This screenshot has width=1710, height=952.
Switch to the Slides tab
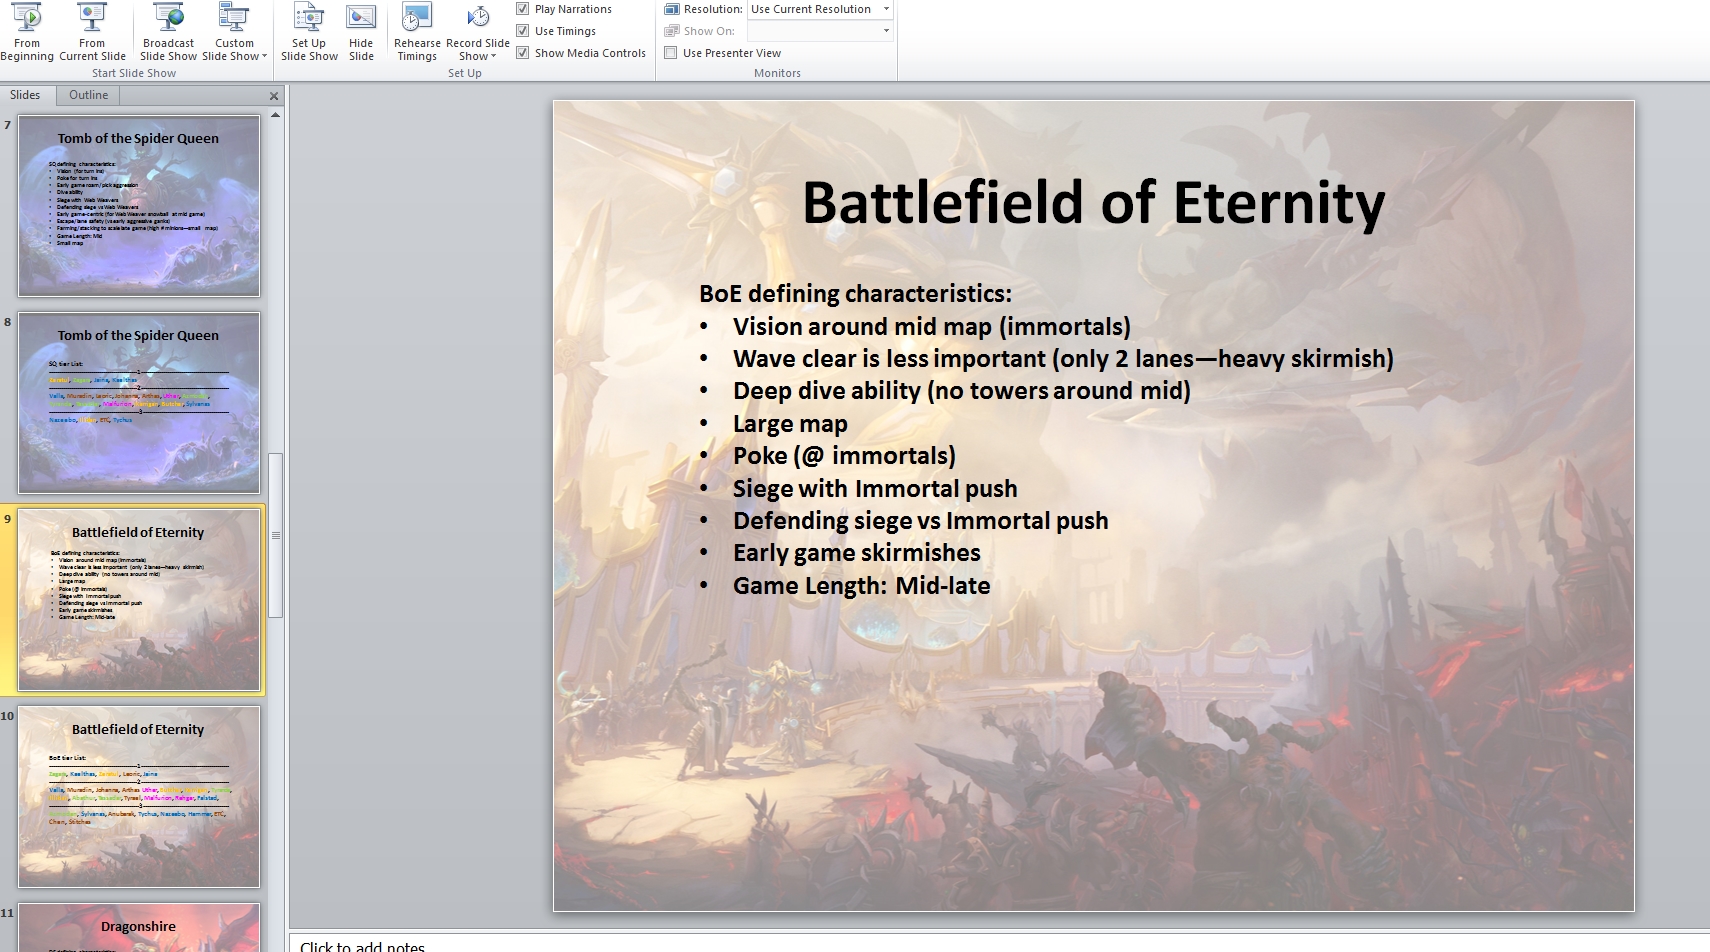25,95
